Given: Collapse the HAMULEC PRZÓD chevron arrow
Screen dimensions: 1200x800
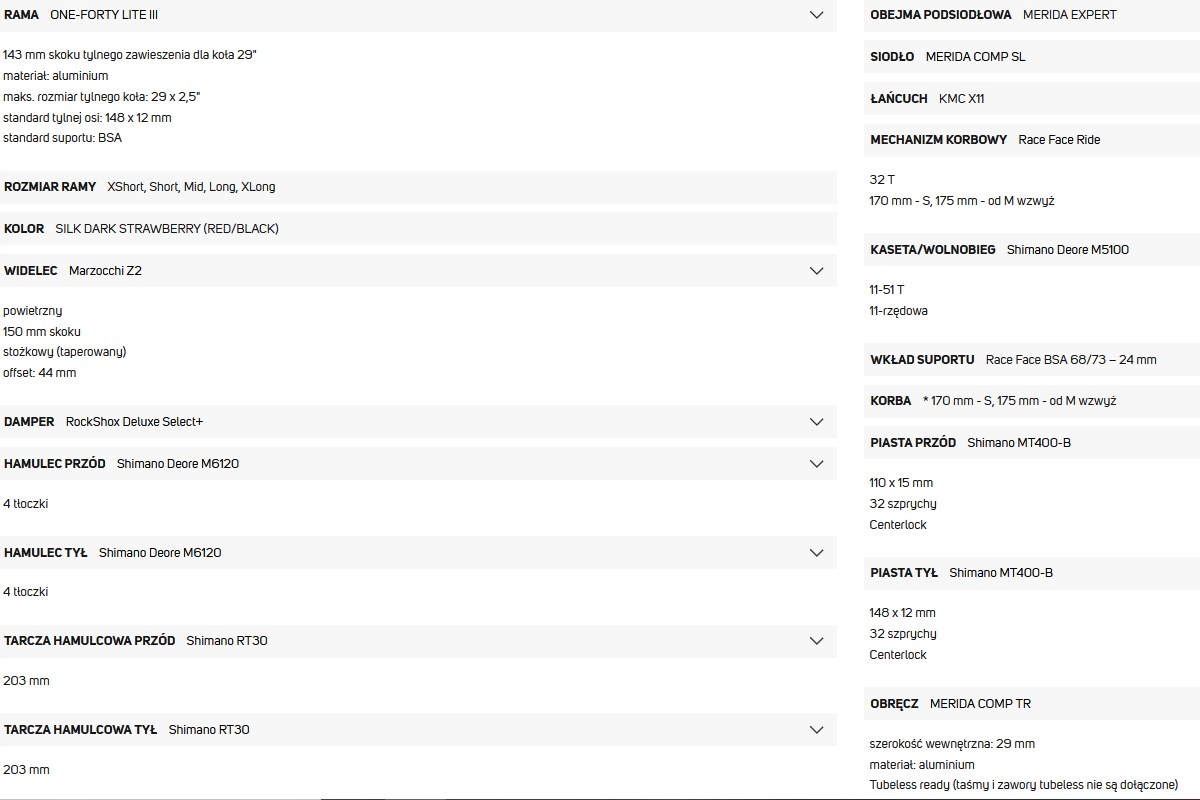Looking at the screenshot, I should pos(816,463).
